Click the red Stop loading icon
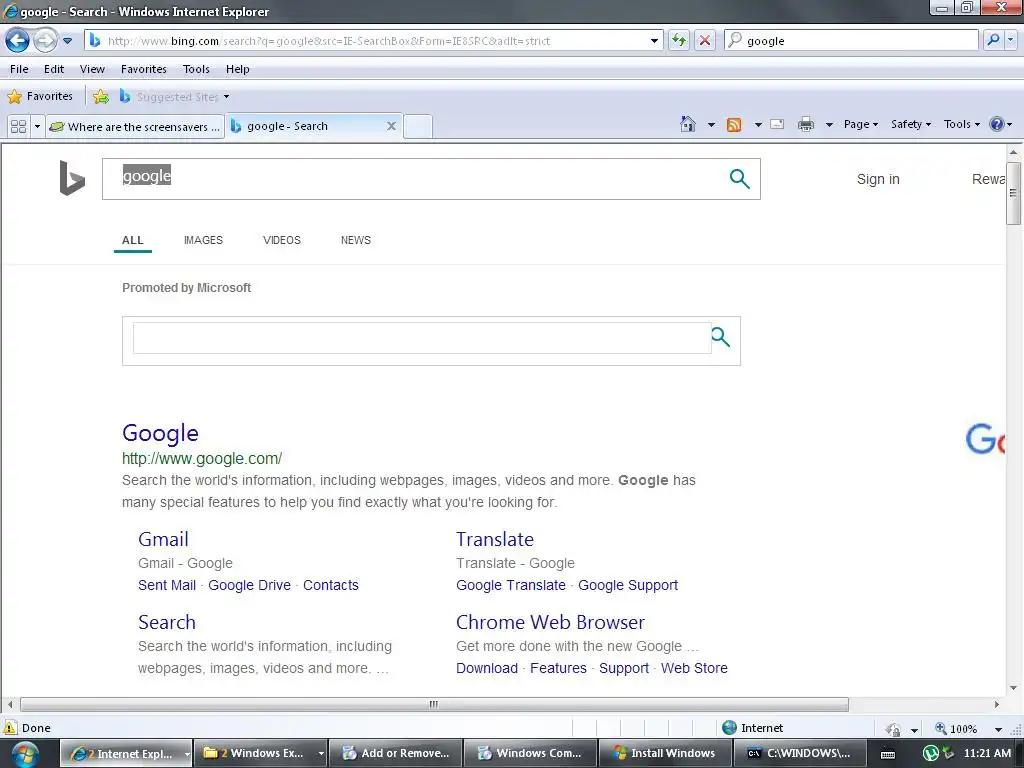 pos(705,40)
